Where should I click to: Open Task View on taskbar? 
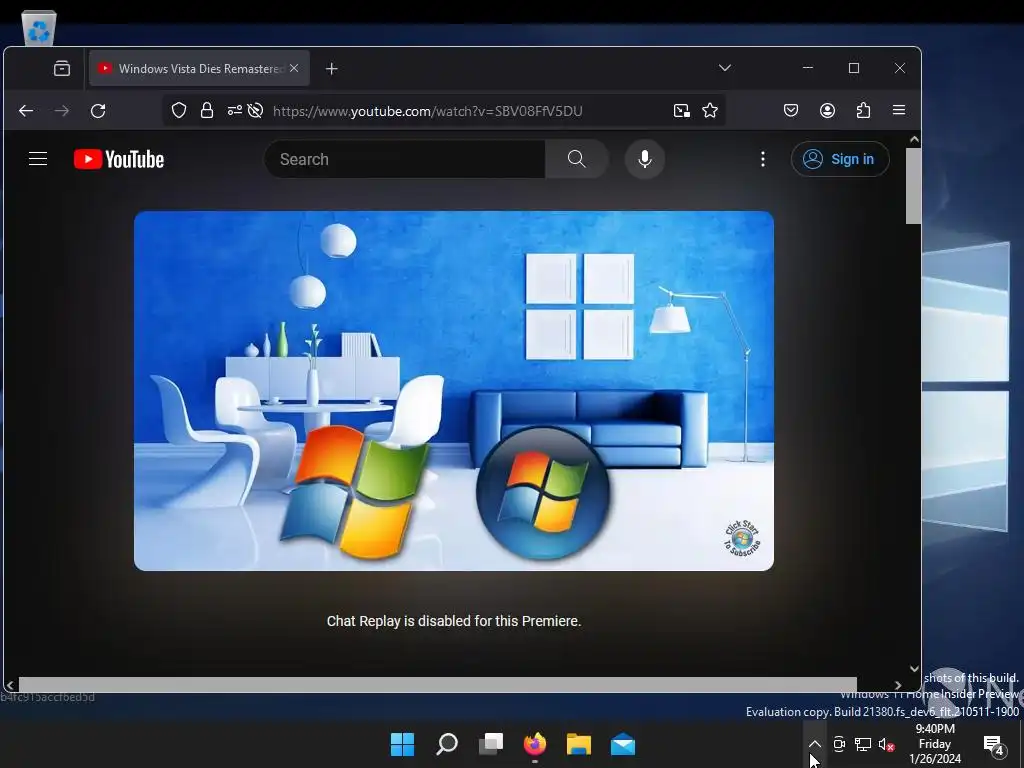click(x=491, y=744)
